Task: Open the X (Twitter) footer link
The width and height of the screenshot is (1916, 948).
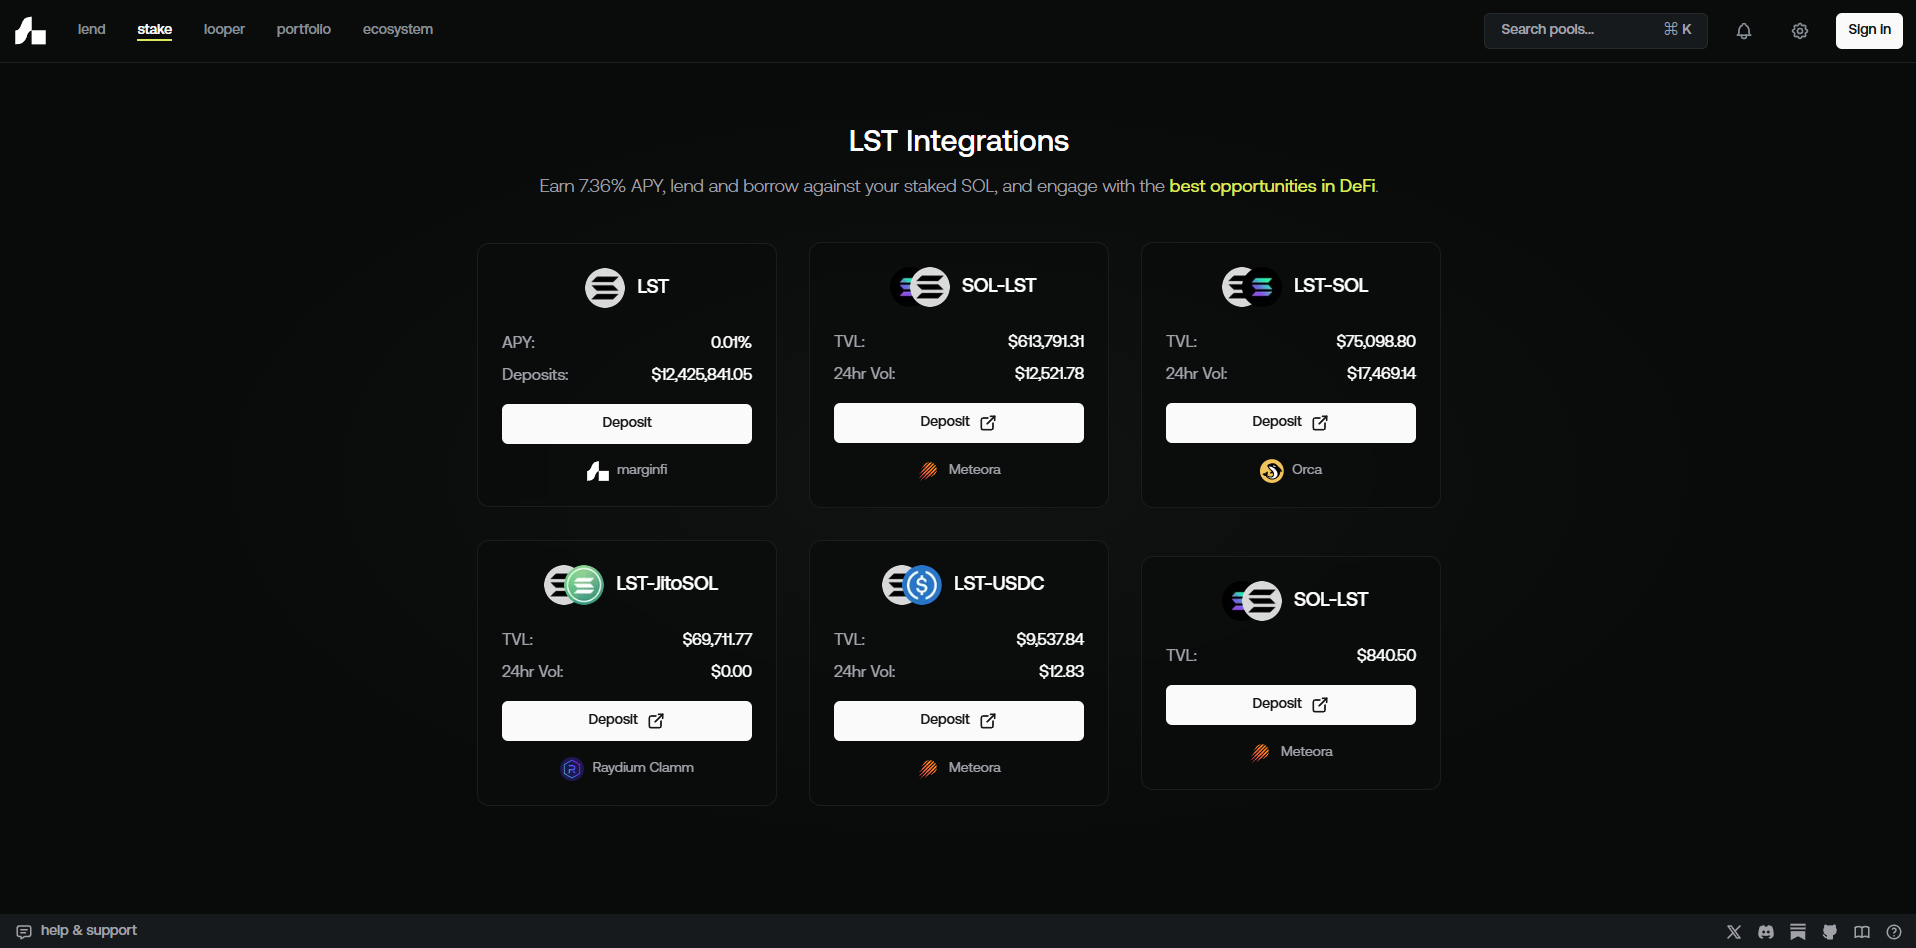Action: [x=1734, y=932]
